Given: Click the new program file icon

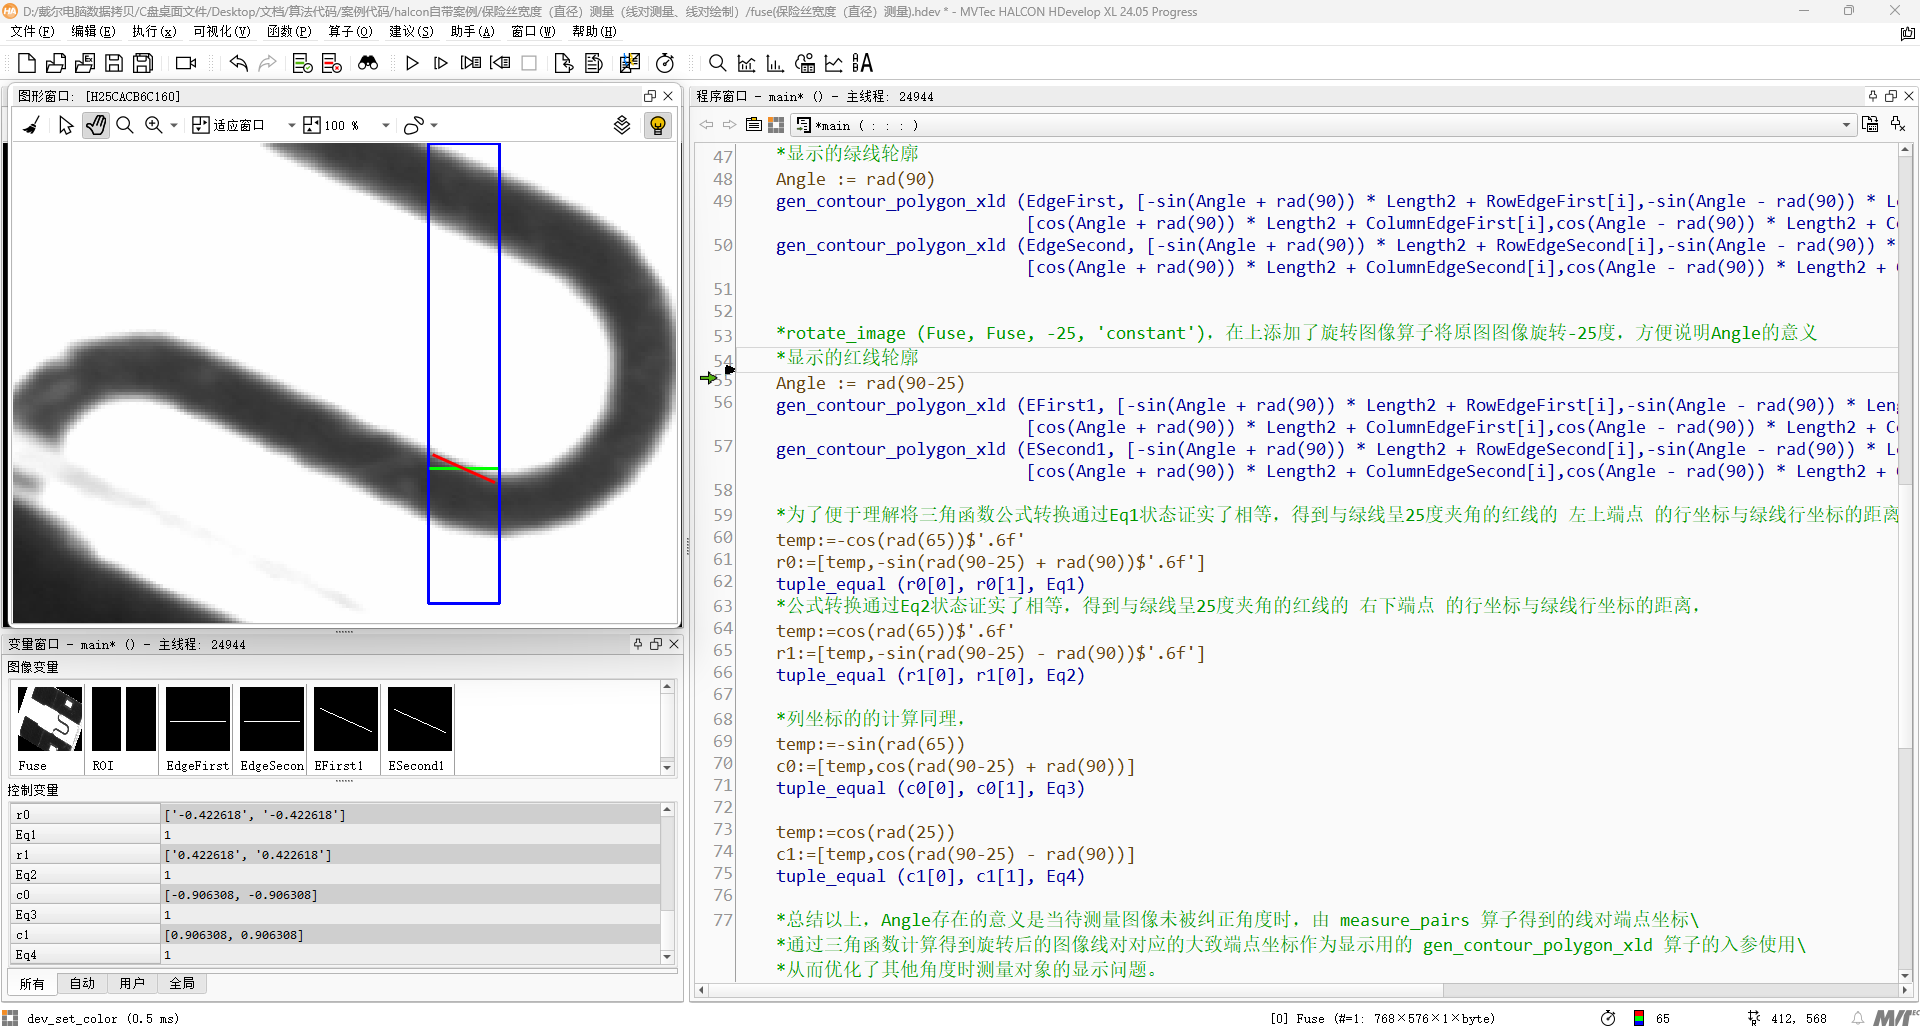Looking at the screenshot, I should point(27,63).
